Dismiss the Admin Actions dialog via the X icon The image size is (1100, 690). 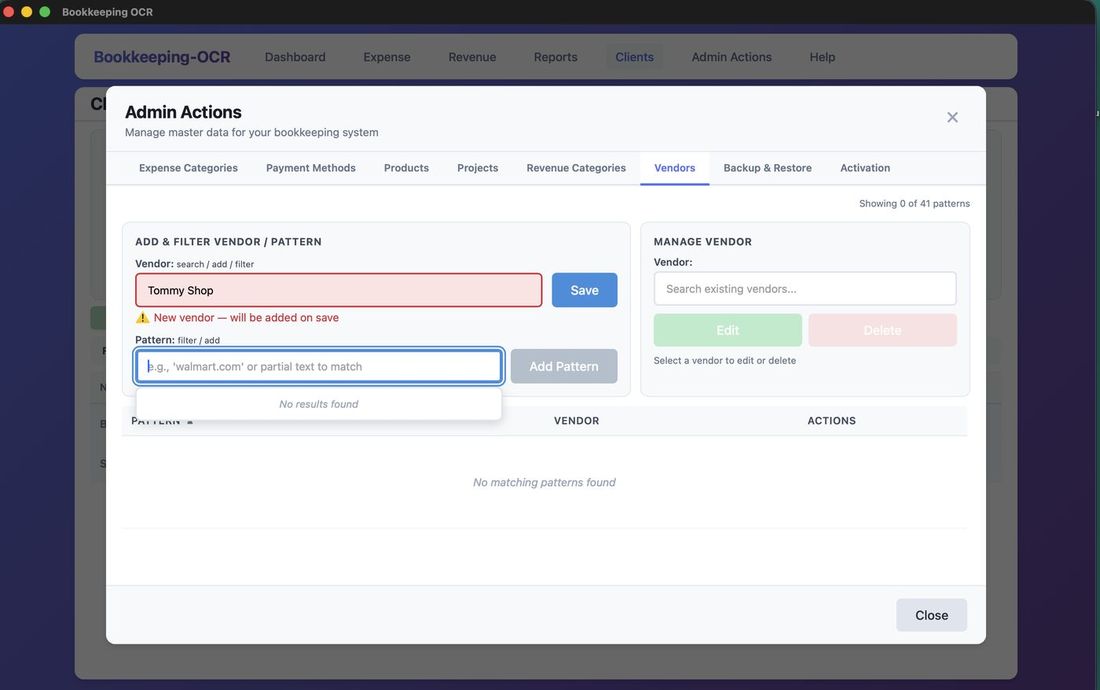pos(951,117)
